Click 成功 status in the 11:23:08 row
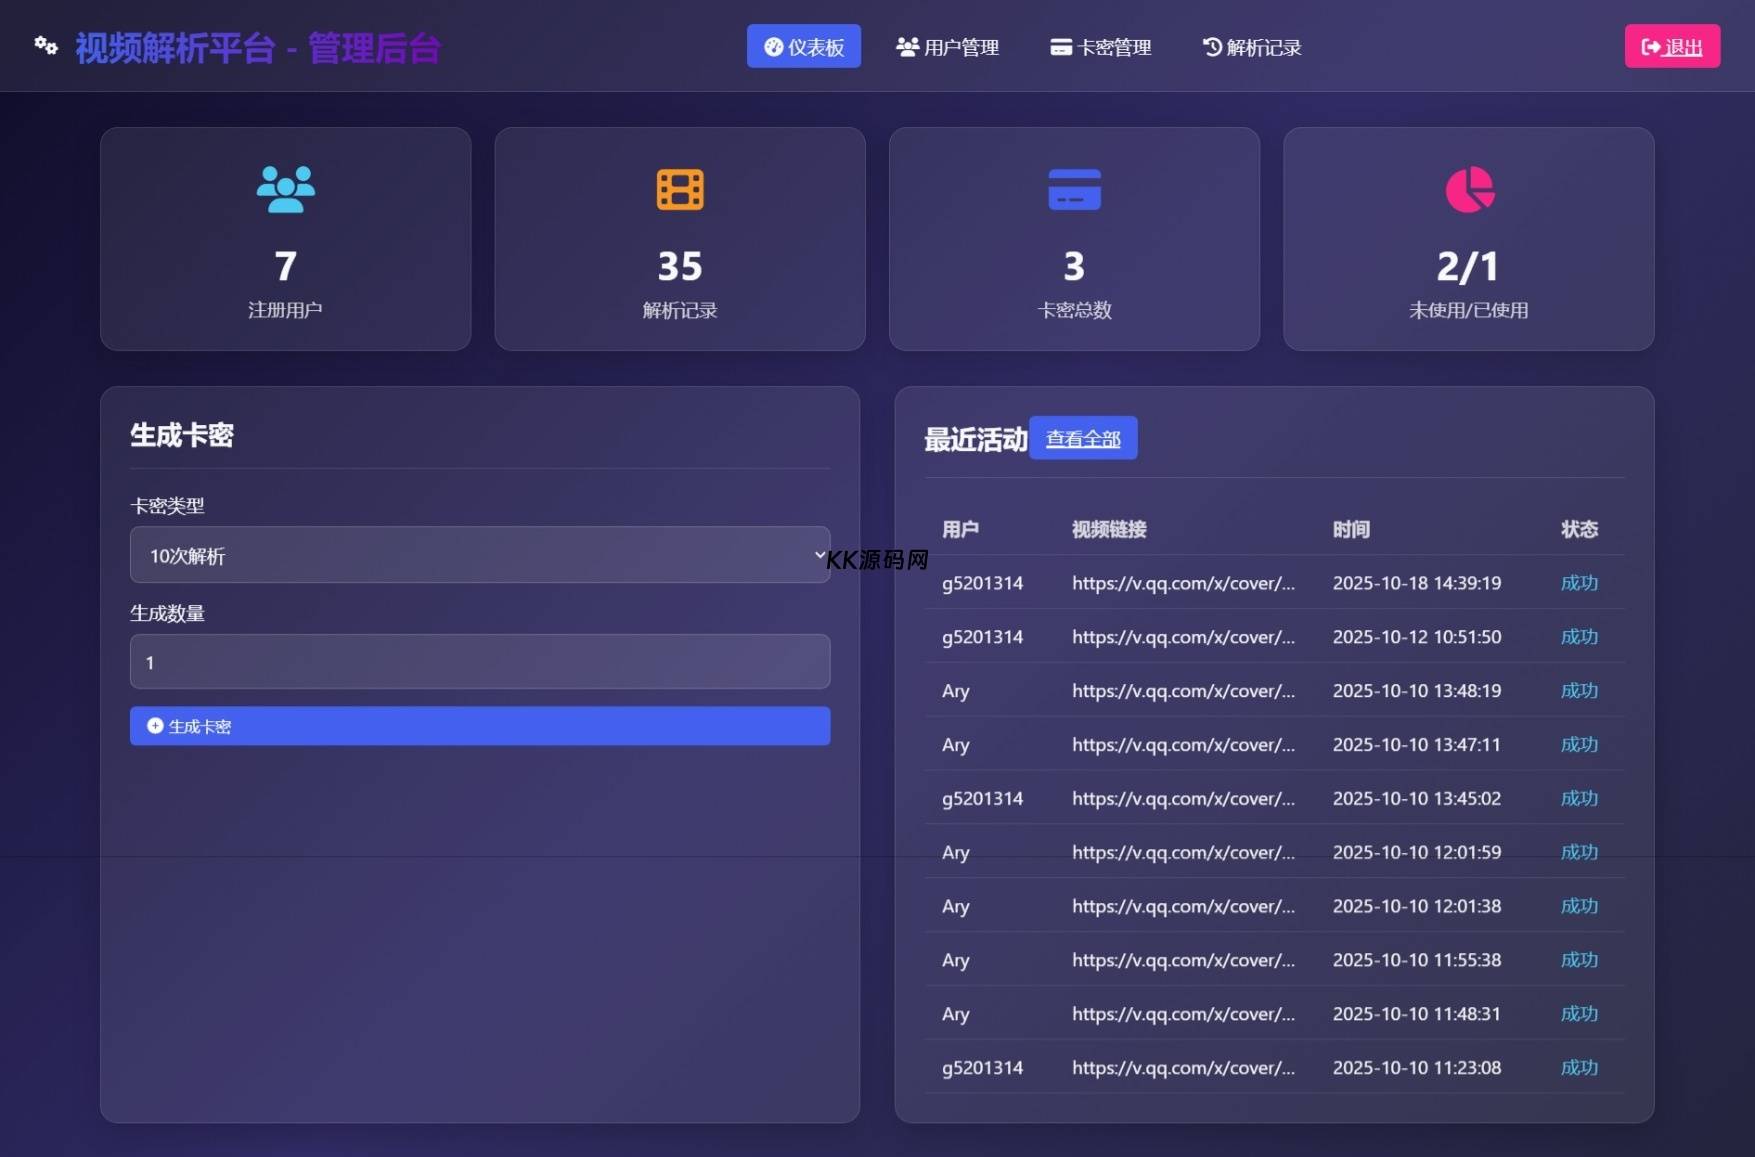 pos(1579,1068)
